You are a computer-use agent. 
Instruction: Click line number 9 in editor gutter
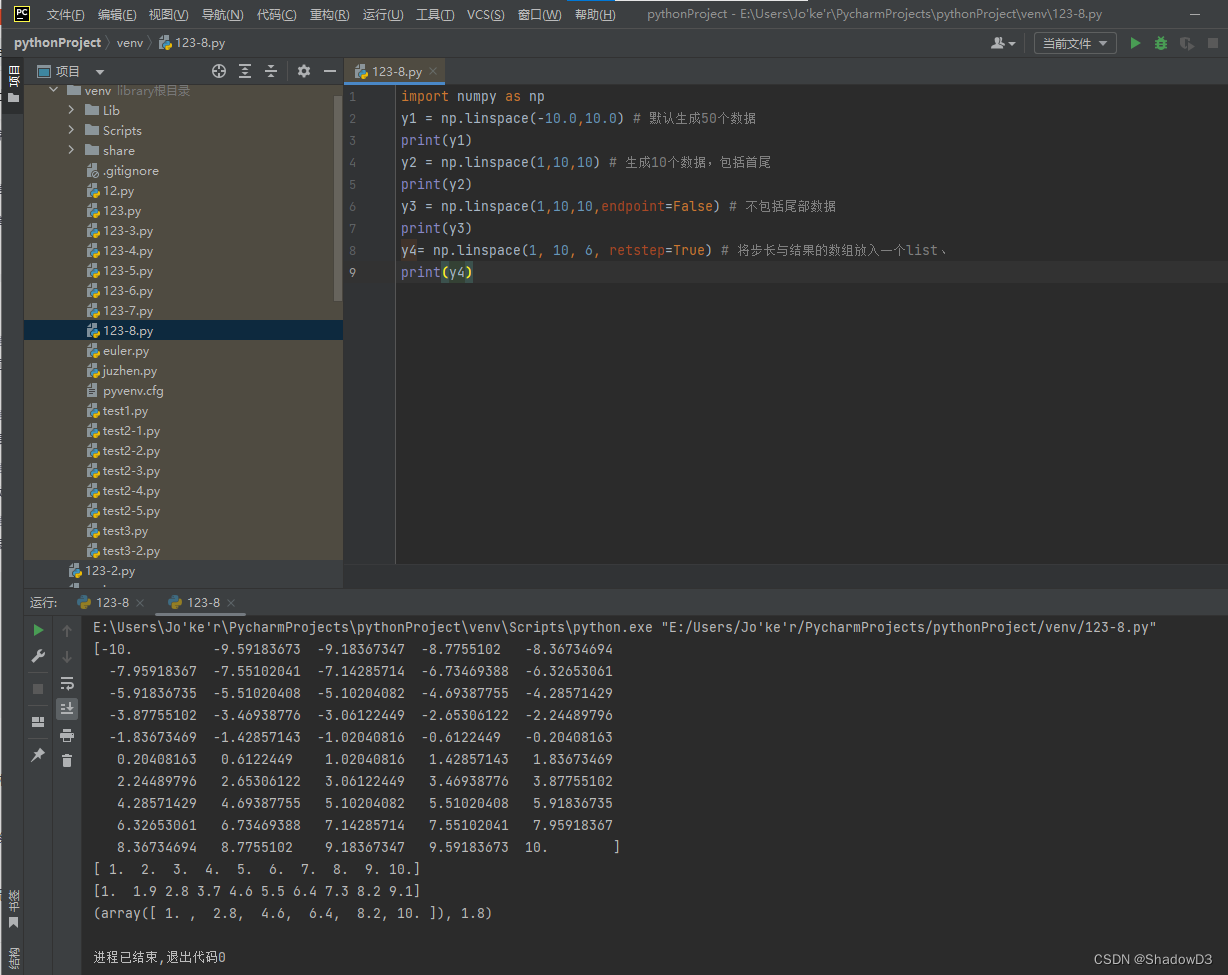352,272
